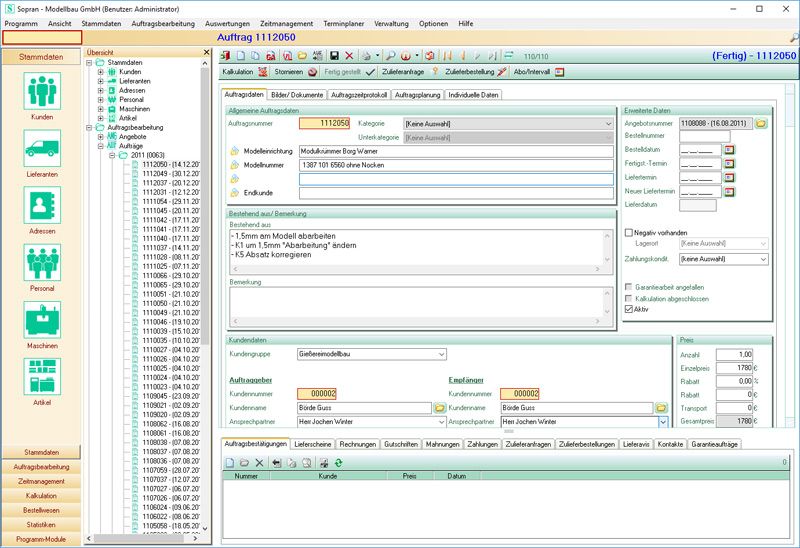This screenshot has height=548, width=800.
Task: Jump to first record navigation icon
Action: (x=447, y=56)
